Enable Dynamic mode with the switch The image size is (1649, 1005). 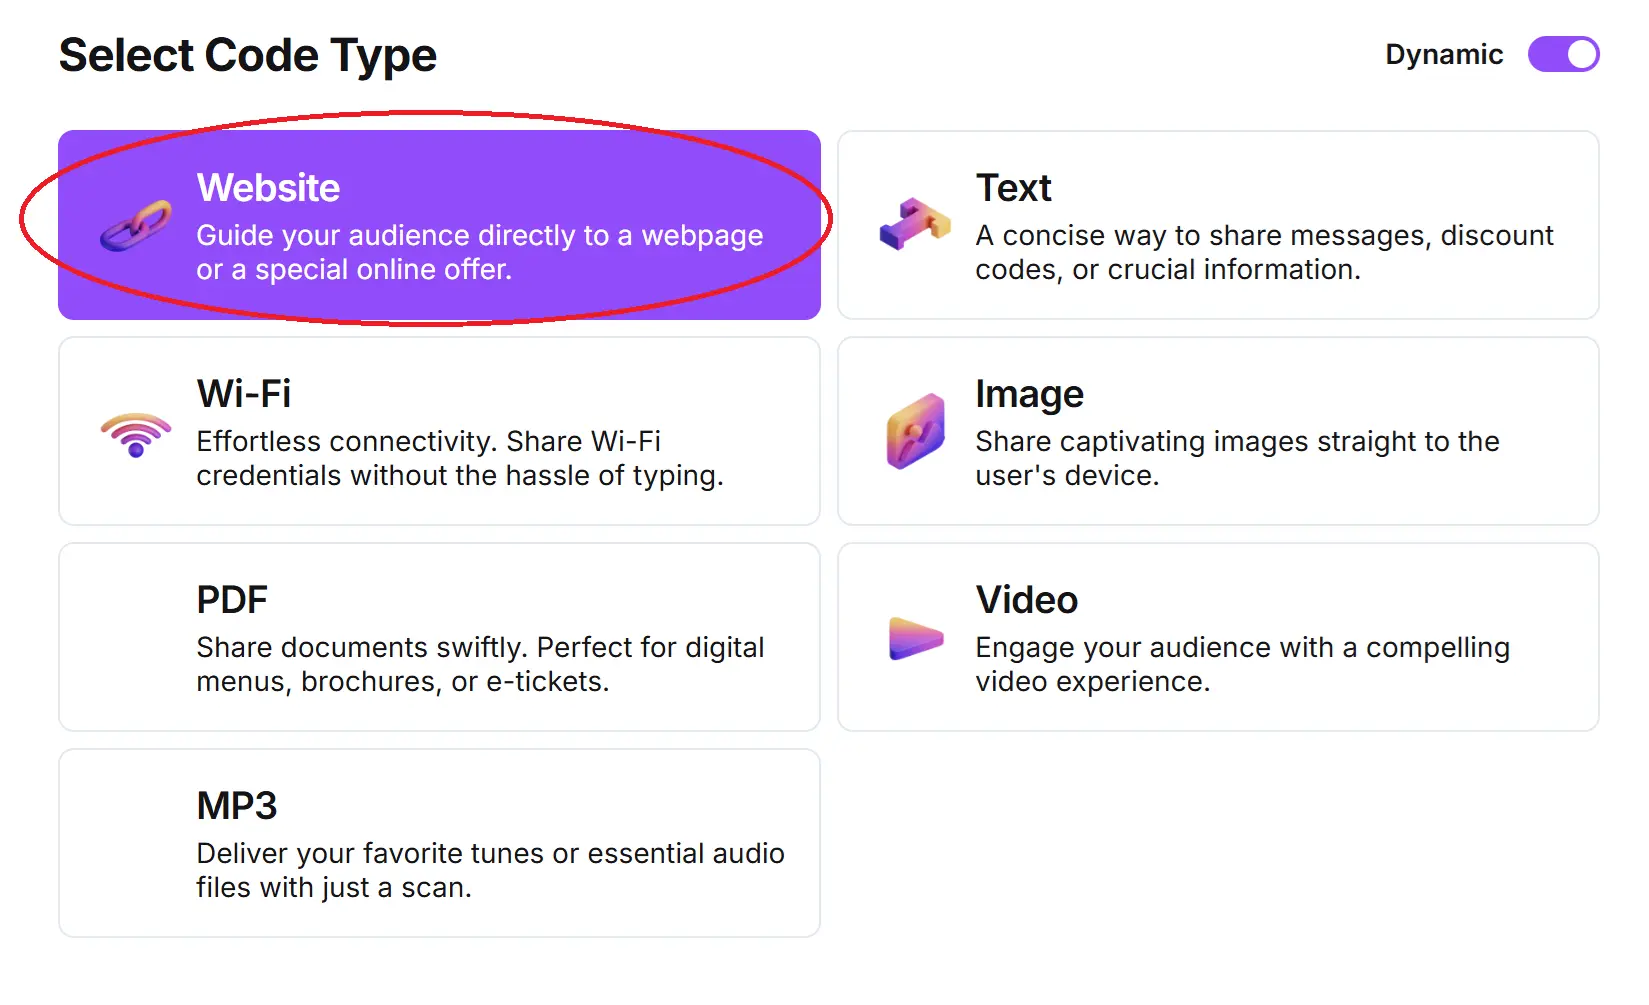coord(1563,55)
